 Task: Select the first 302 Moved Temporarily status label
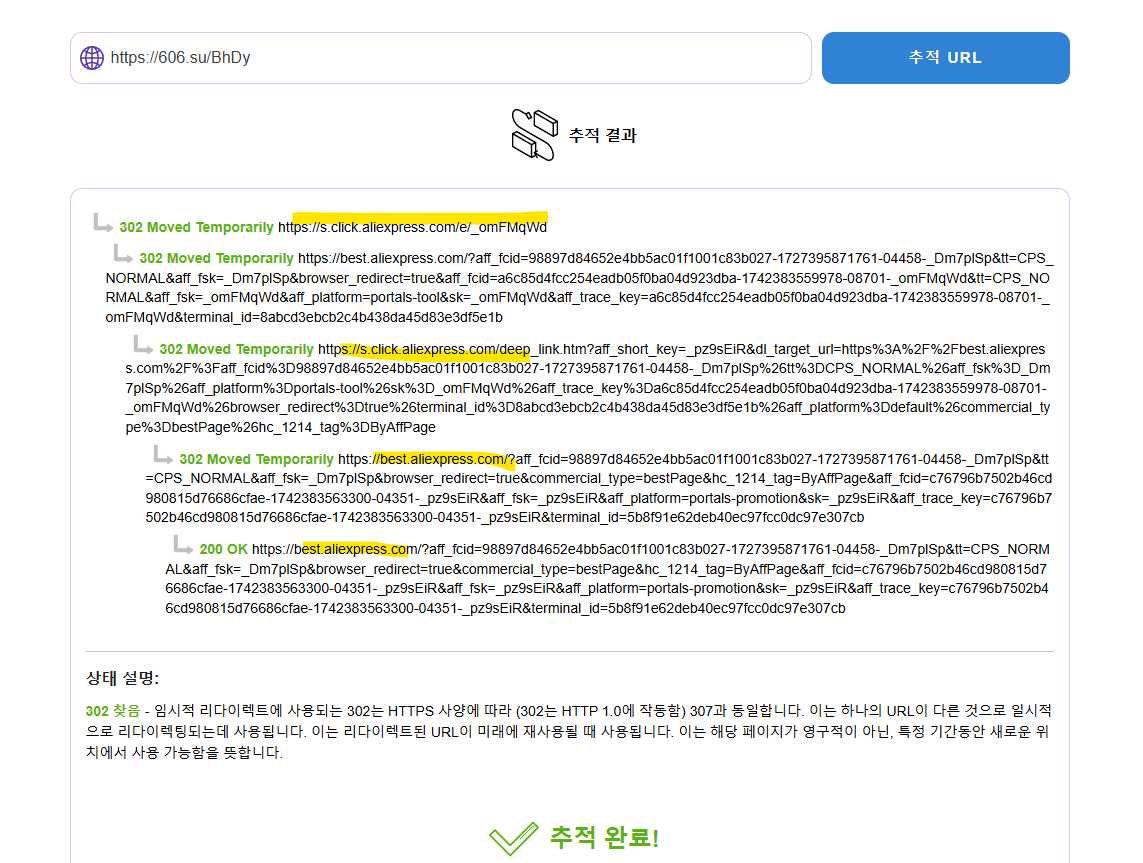click(196, 227)
